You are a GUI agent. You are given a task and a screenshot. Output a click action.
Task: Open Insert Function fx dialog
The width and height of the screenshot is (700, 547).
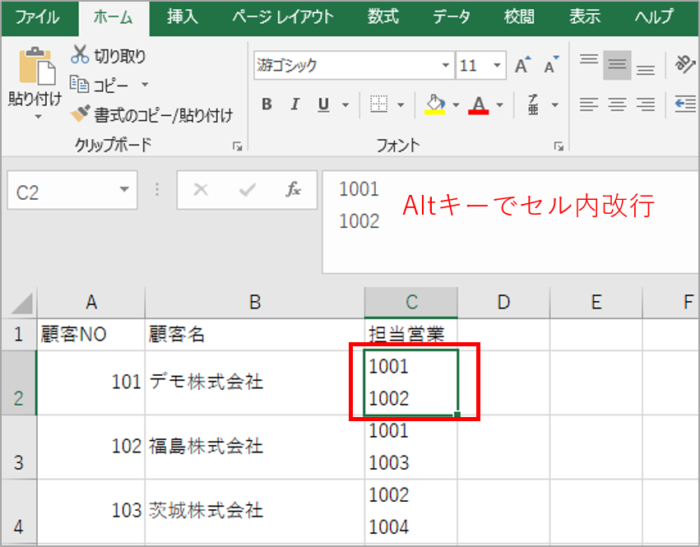[x=293, y=190]
